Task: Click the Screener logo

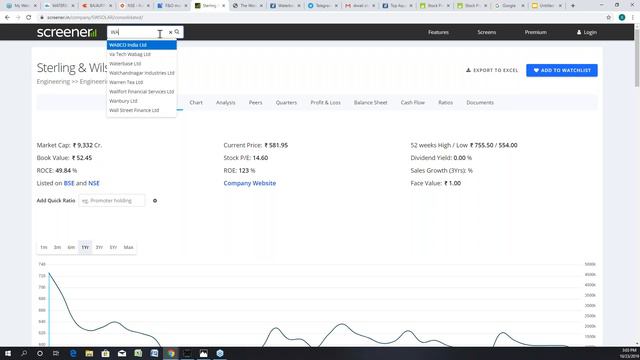Action: (67, 32)
